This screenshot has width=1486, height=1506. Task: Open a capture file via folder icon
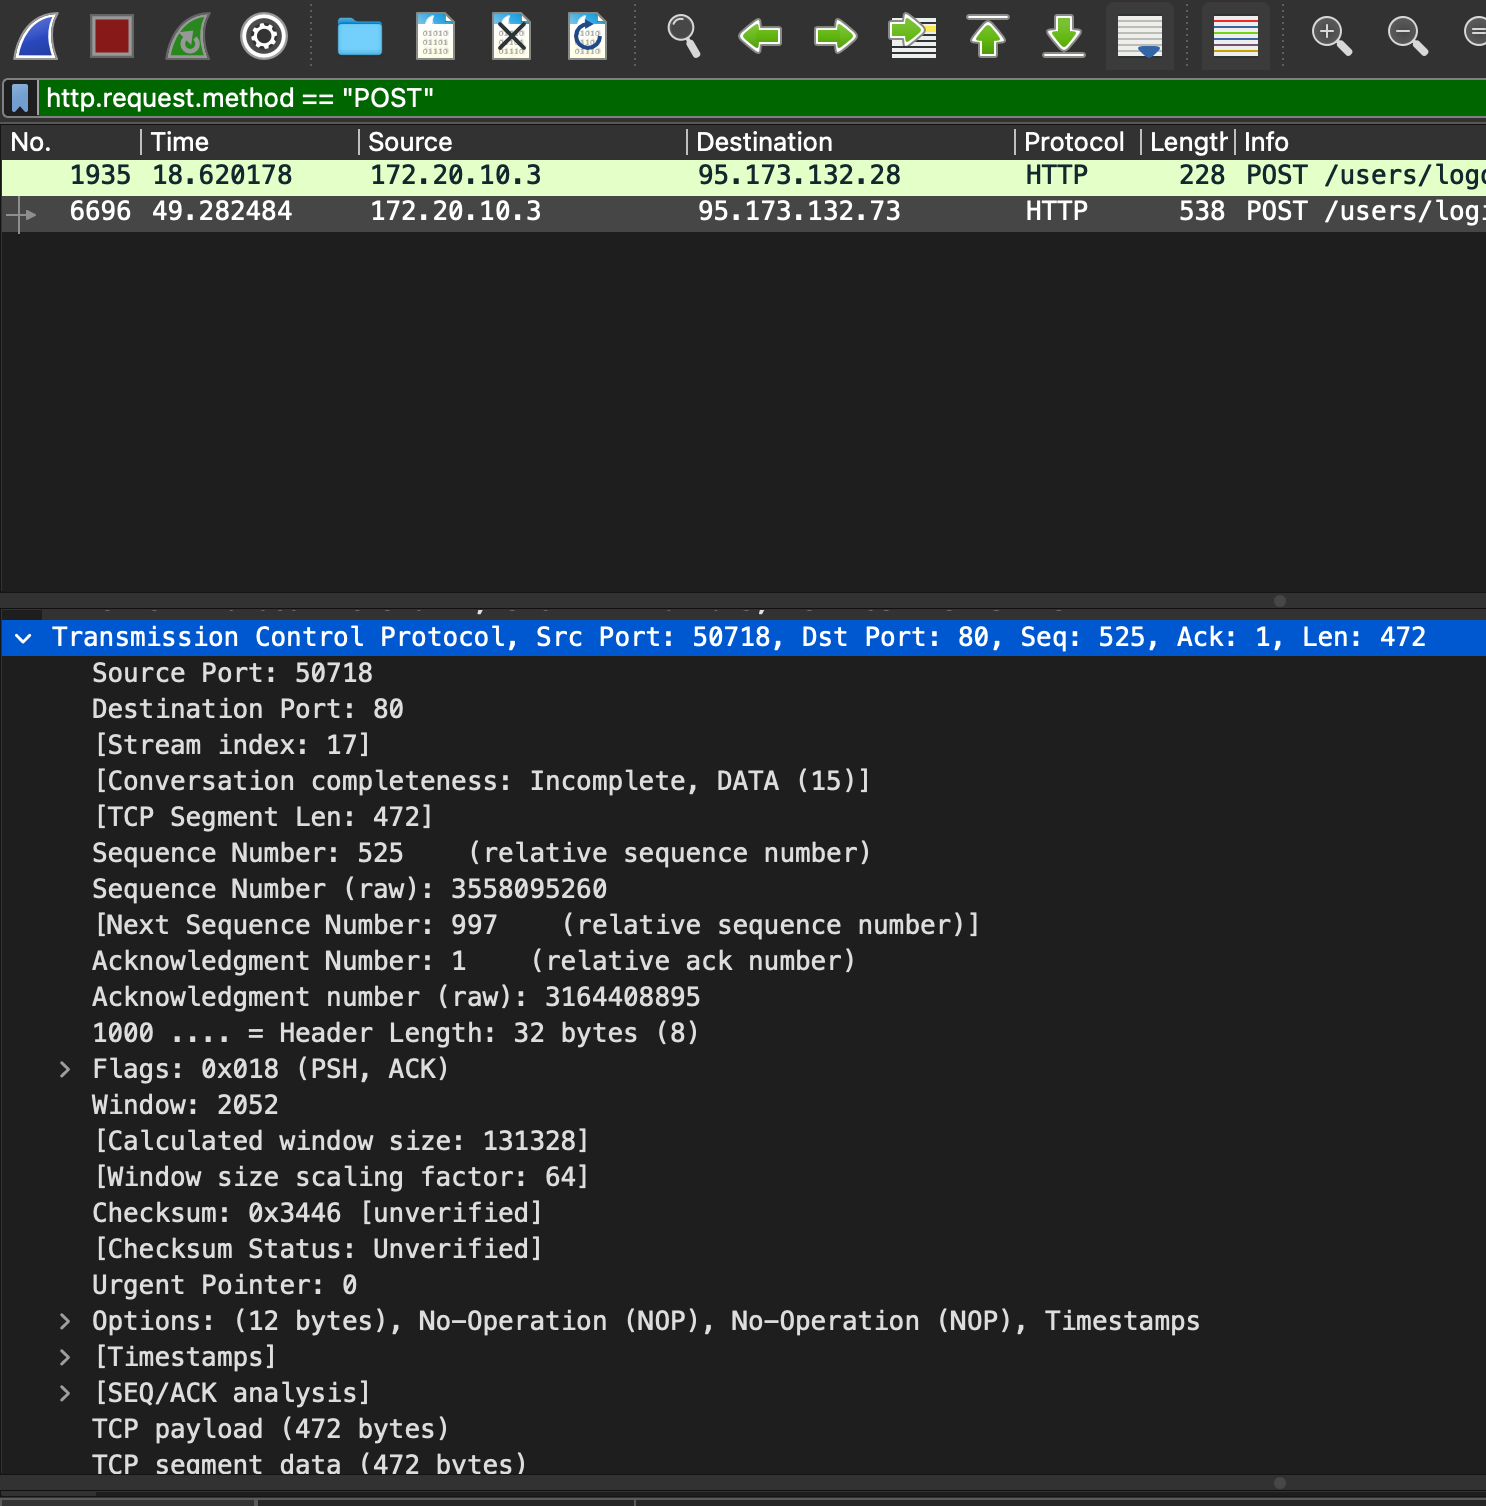coord(360,36)
